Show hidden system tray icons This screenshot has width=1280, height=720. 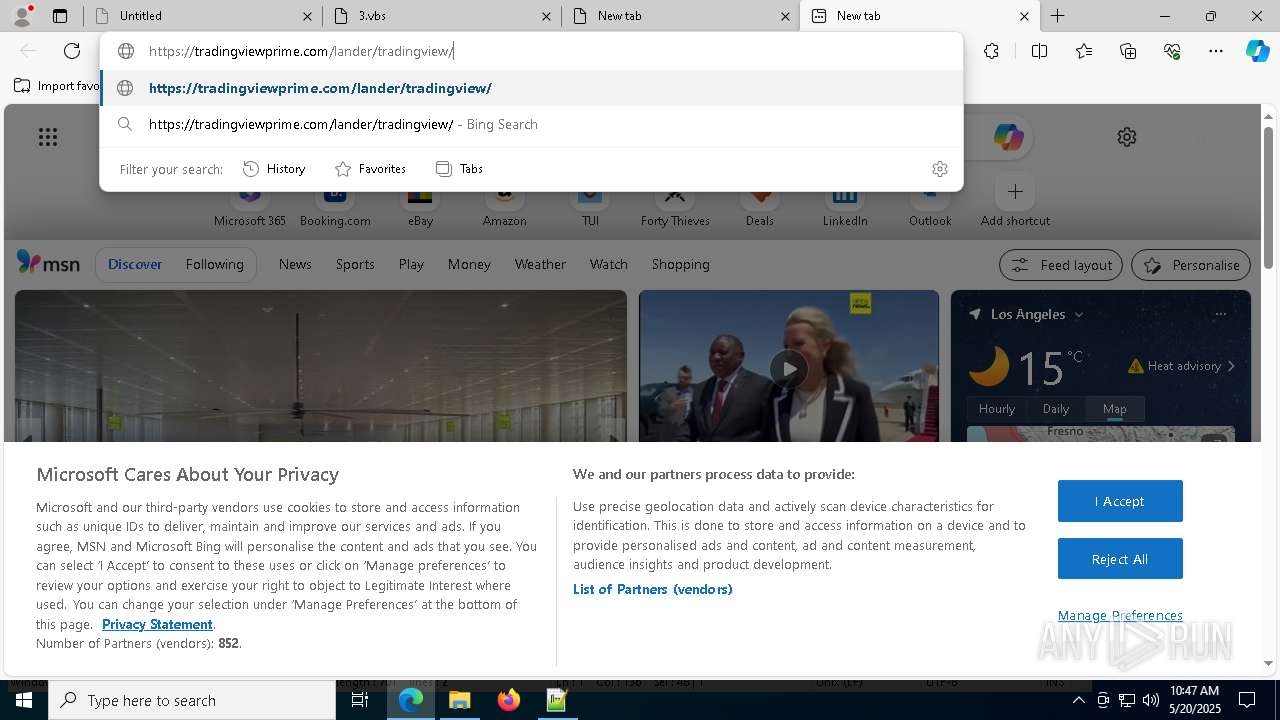point(1078,700)
